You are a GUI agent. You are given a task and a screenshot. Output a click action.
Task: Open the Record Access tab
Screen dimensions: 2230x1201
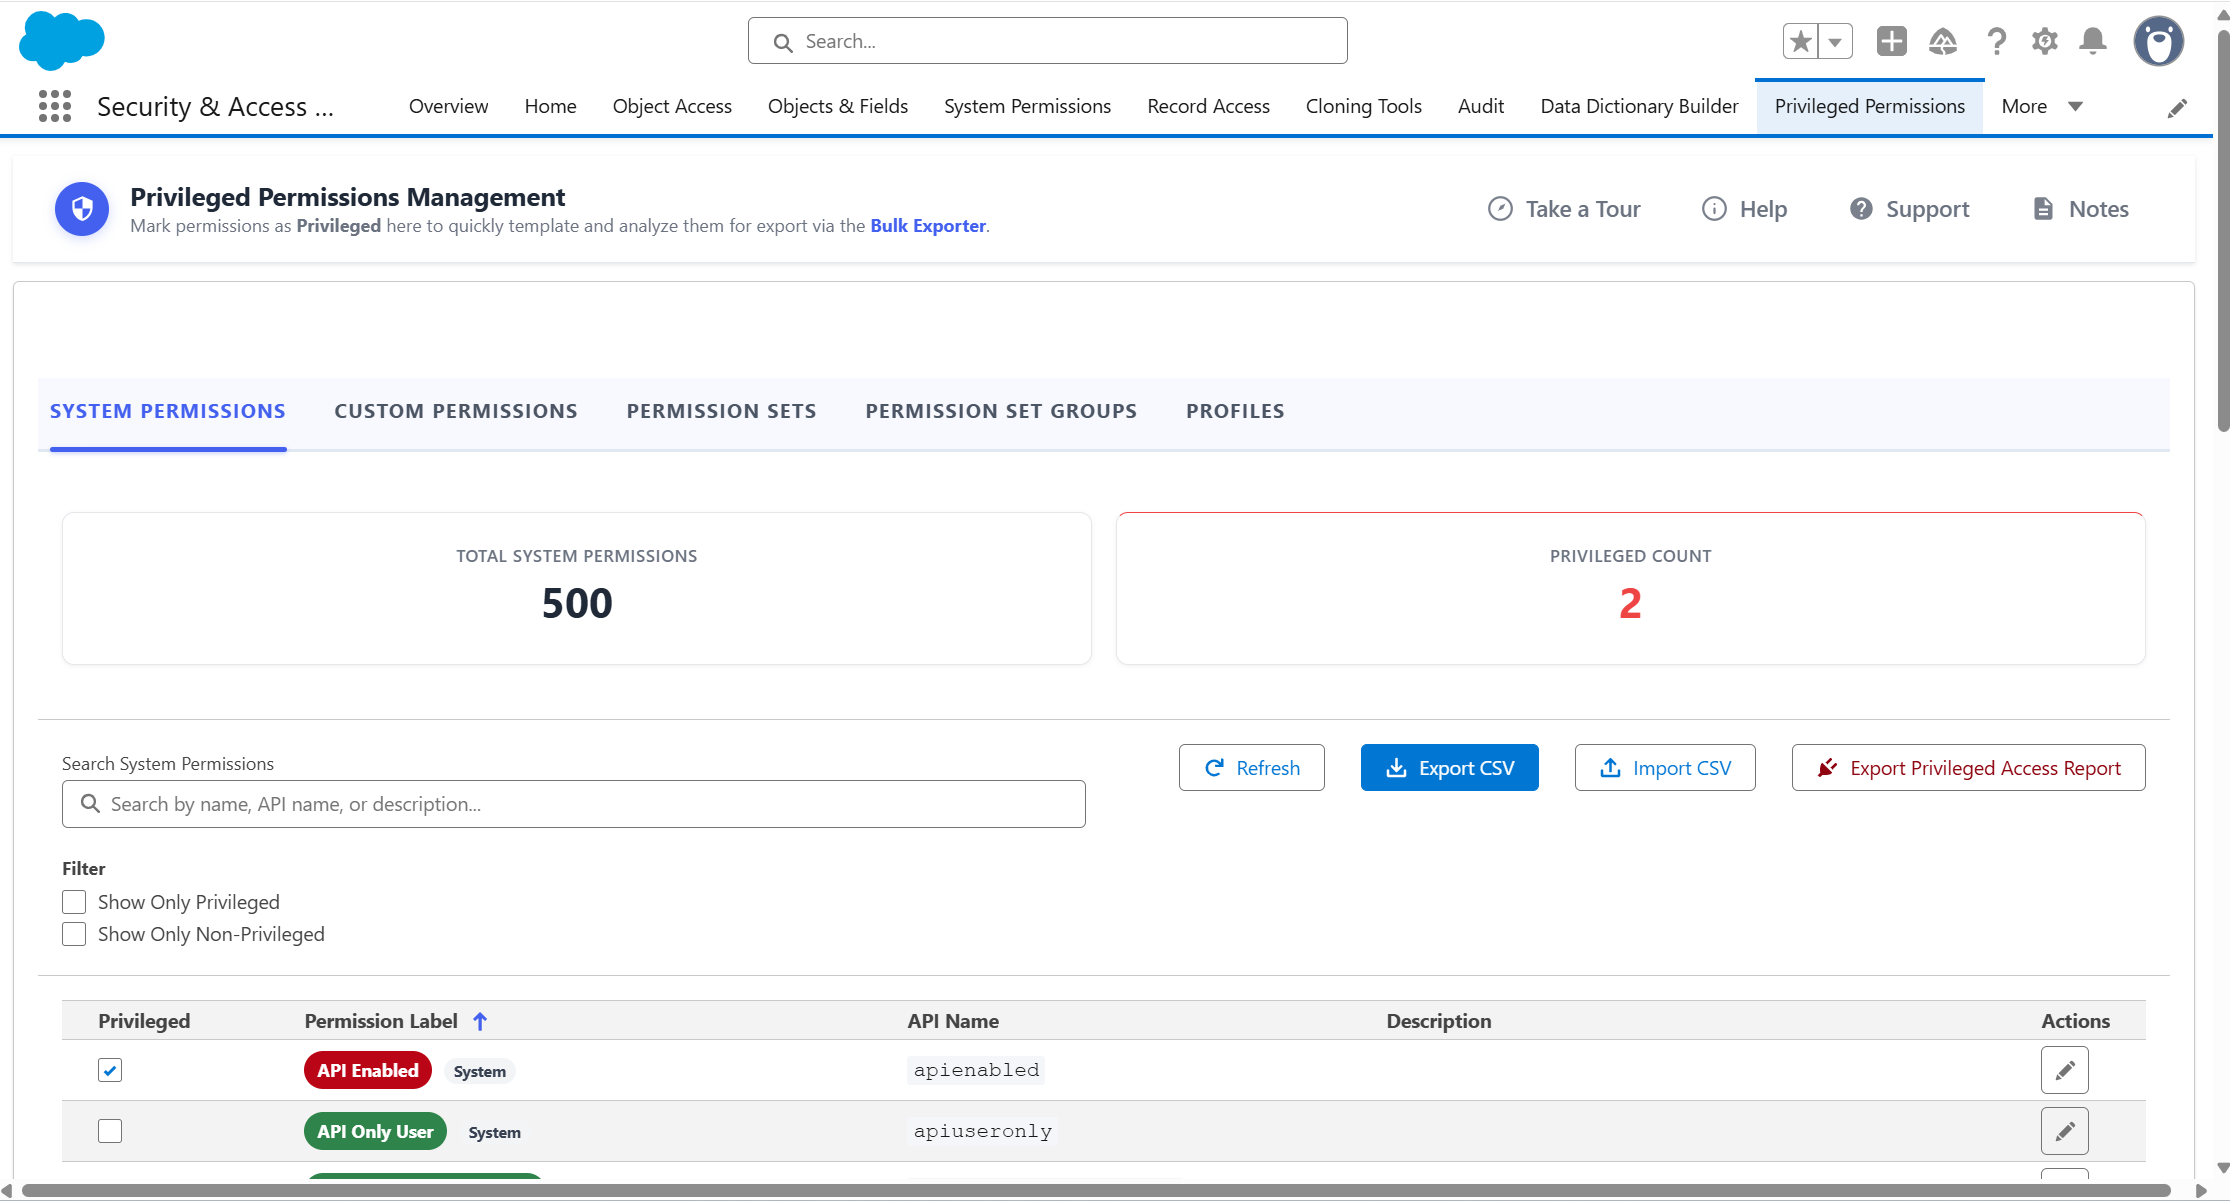pos(1208,106)
